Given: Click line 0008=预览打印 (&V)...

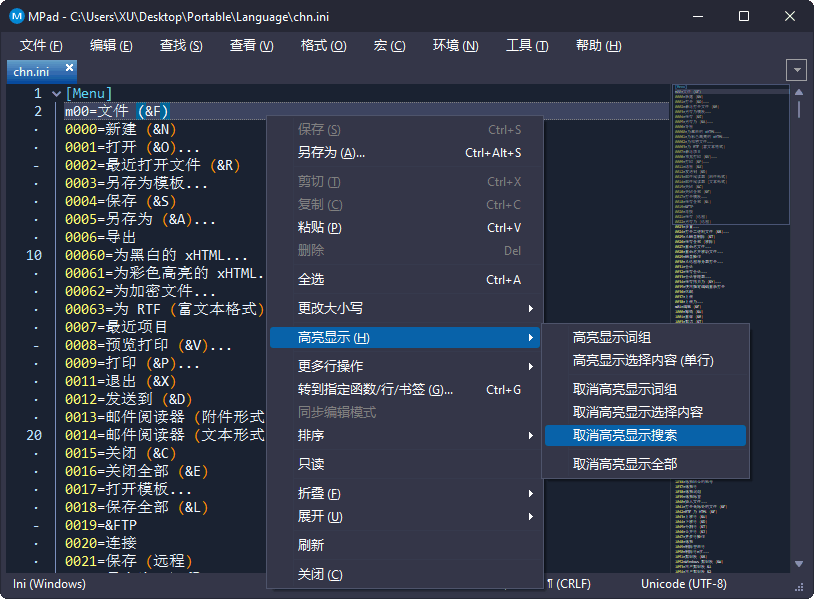Looking at the screenshot, I should [148, 345].
